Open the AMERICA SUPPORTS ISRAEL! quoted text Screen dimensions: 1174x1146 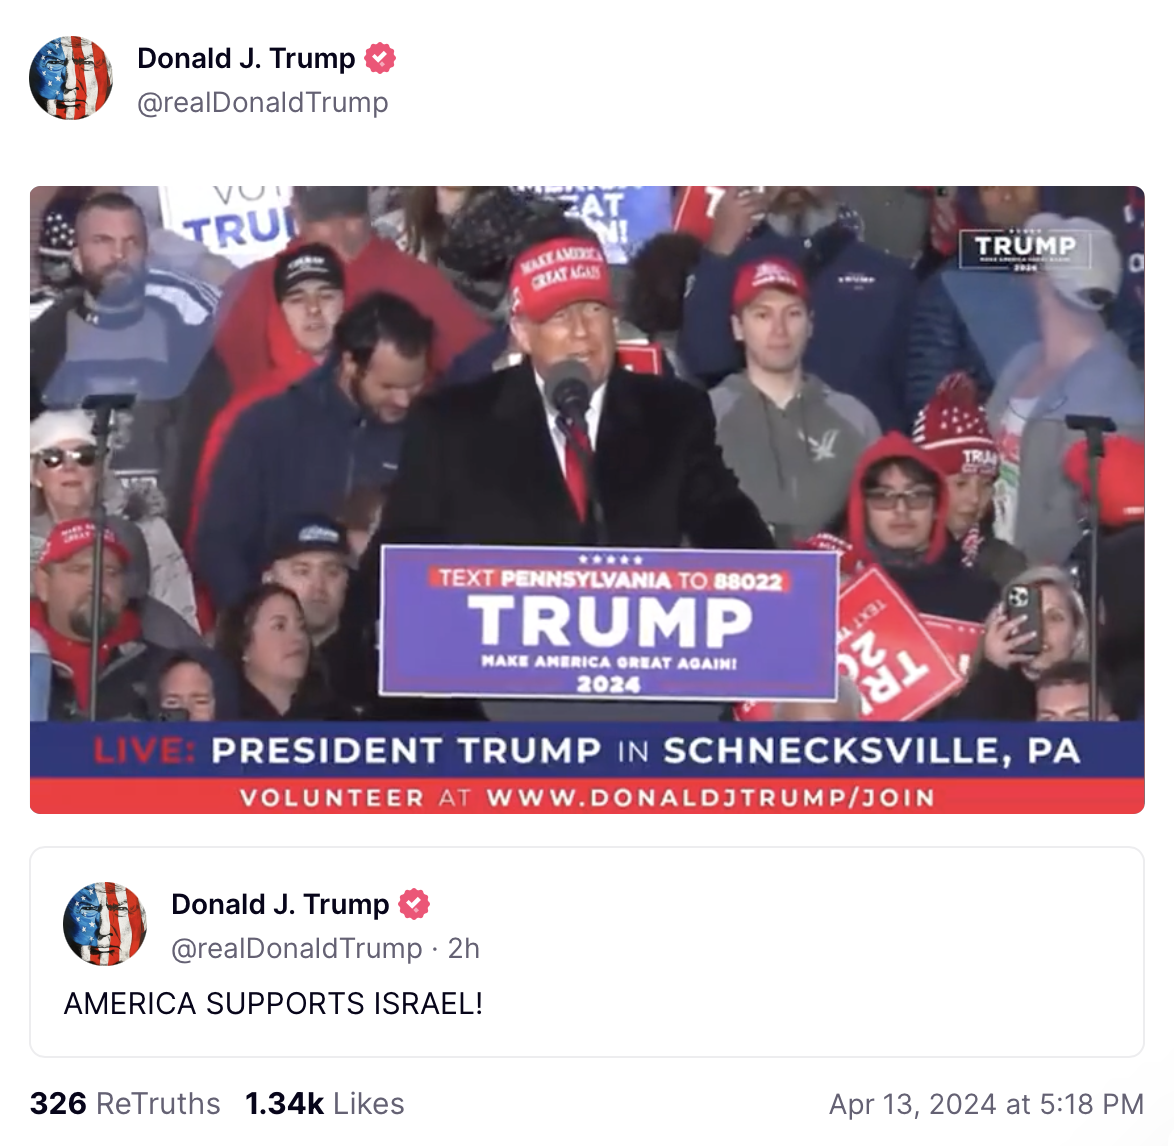[x=273, y=1004]
